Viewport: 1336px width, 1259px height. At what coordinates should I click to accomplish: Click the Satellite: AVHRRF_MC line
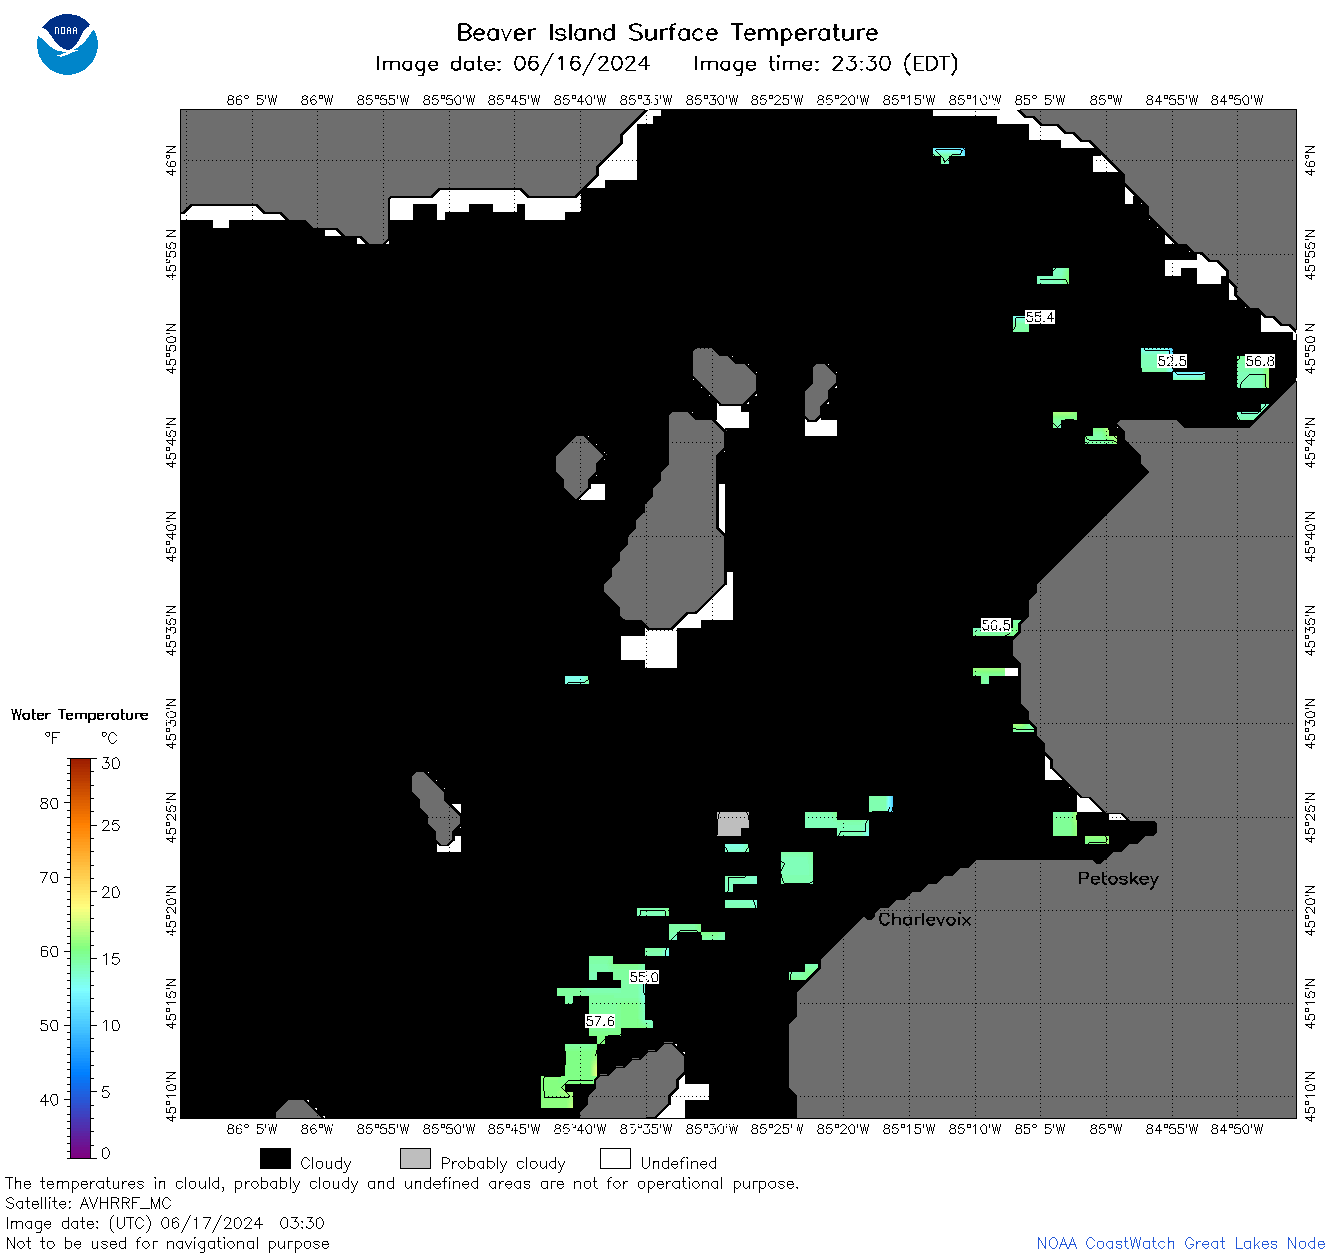point(88,1204)
